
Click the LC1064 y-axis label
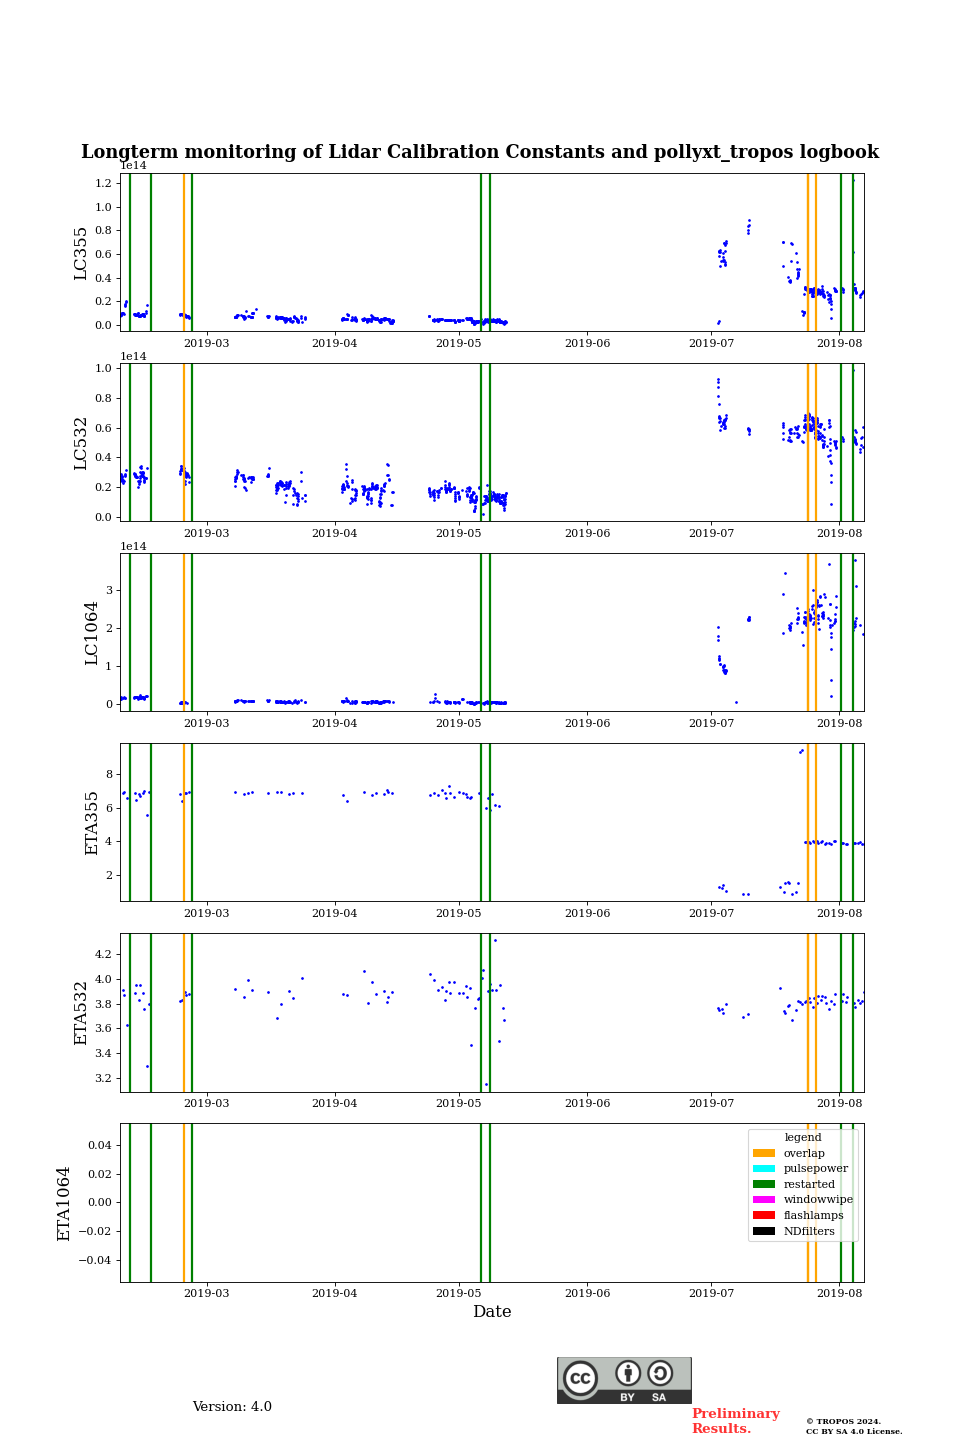(92, 633)
